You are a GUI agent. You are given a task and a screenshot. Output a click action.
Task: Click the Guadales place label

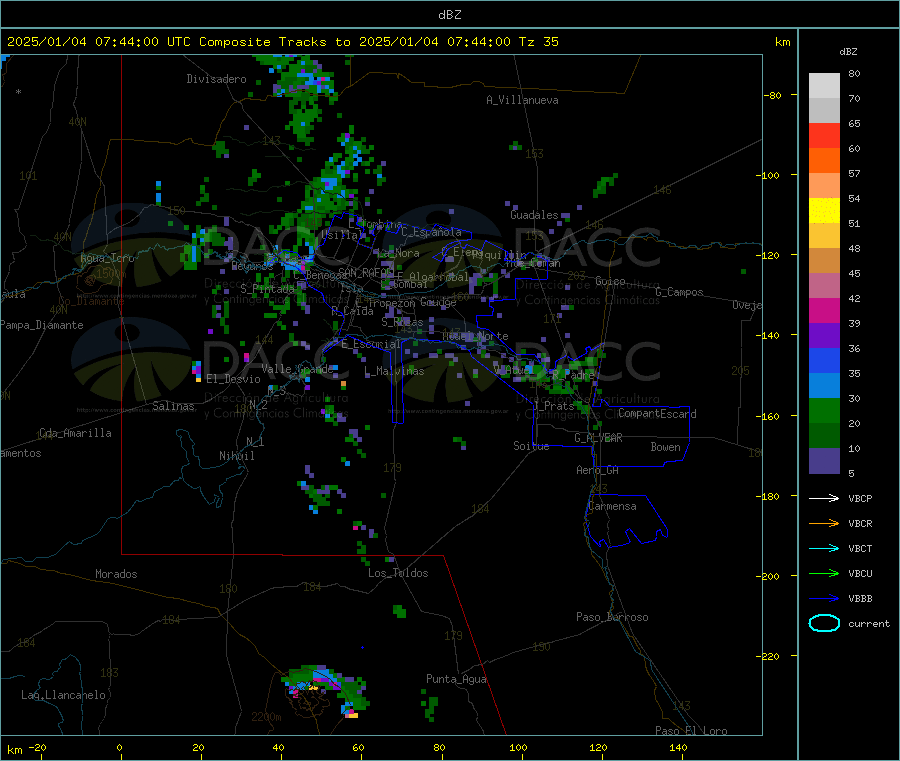tap(534, 215)
